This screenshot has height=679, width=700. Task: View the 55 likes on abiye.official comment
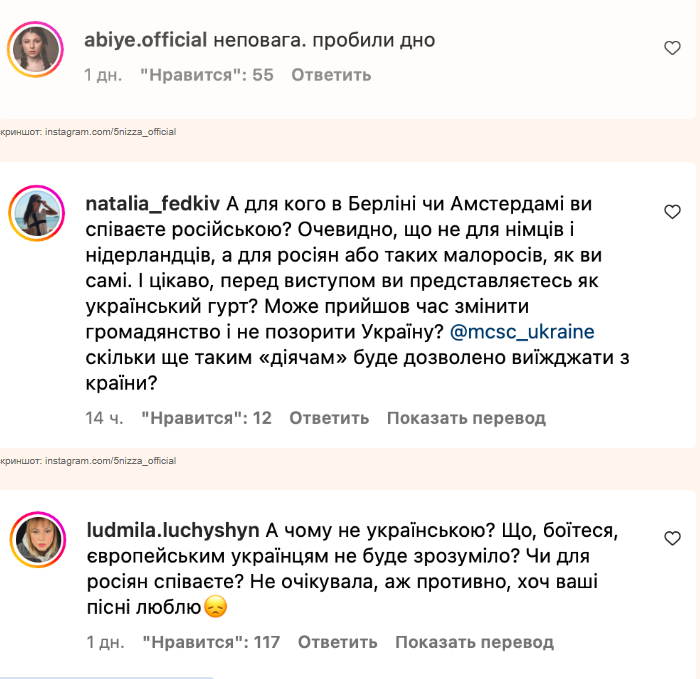click(x=206, y=75)
